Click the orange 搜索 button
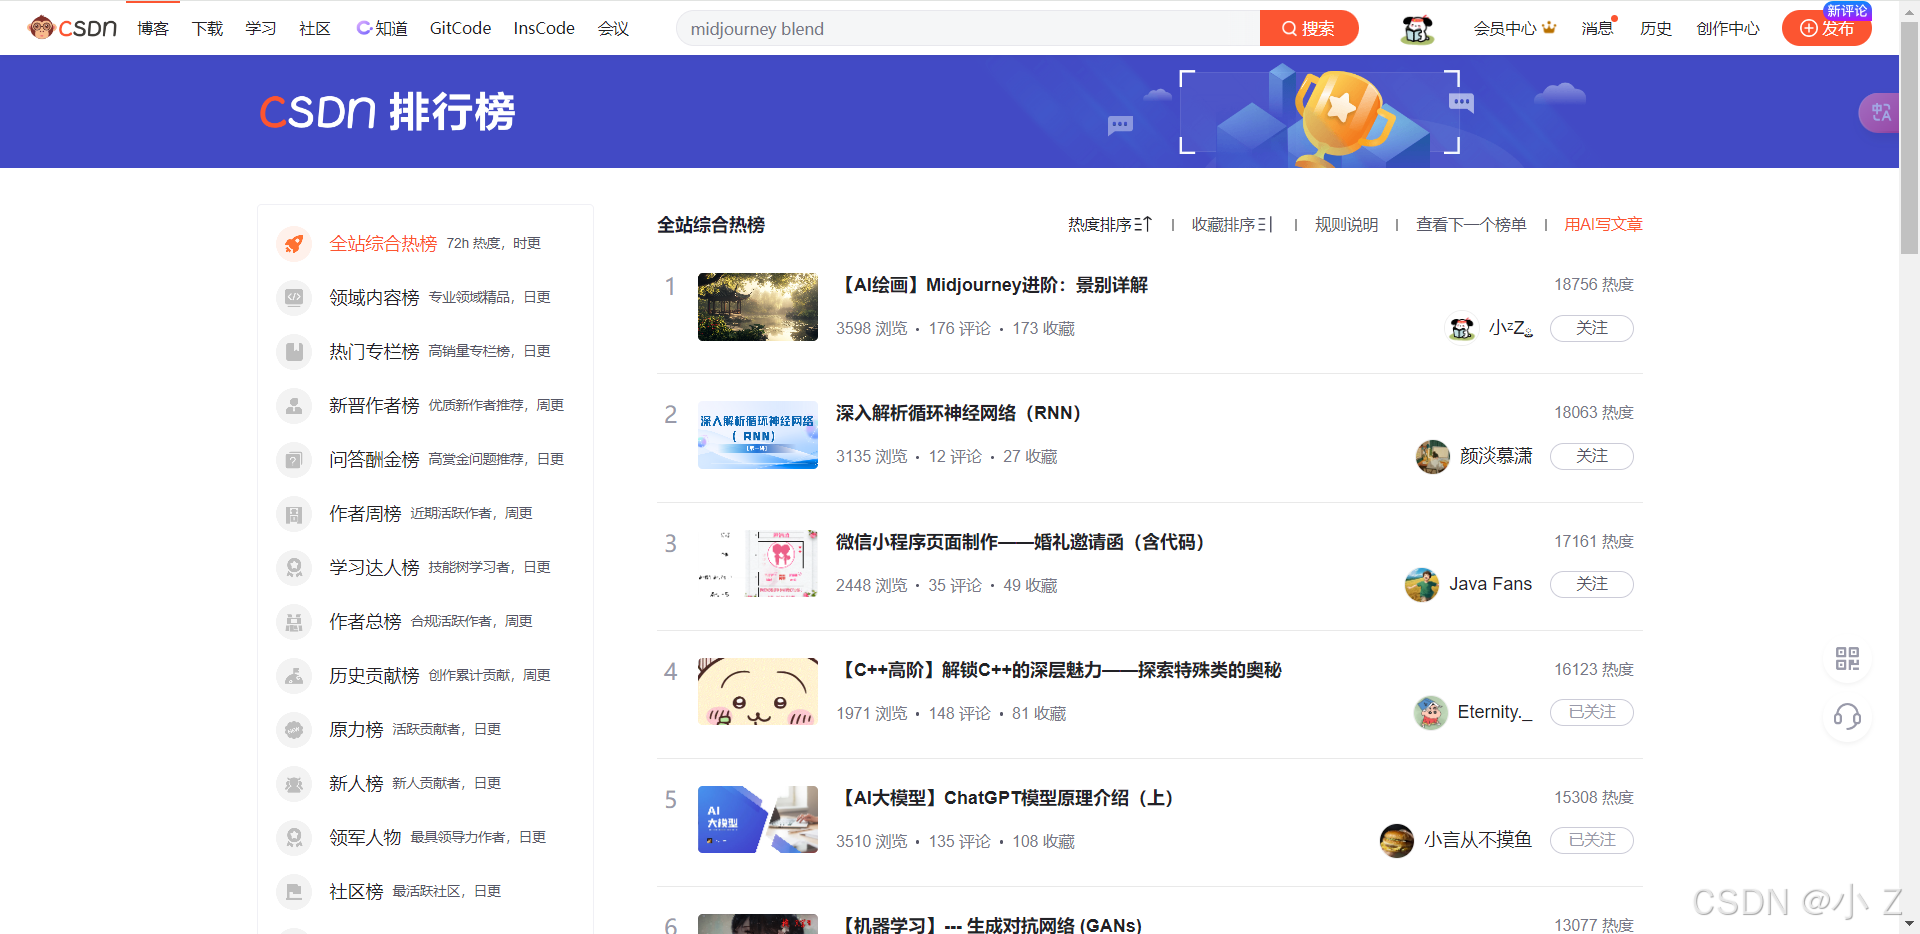Image resolution: width=1920 pixels, height=934 pixels. (1308, 28)
